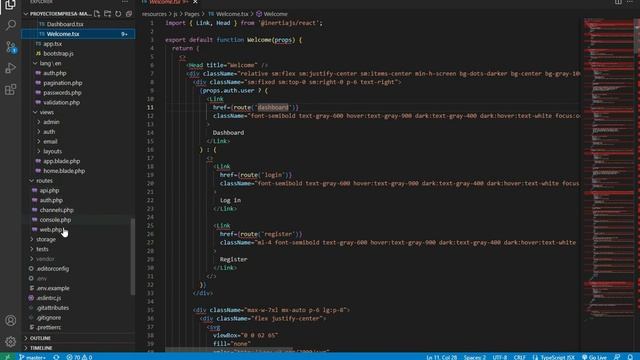The width and height of the screenshot is (640, 360).
Task: Show errors and warnings count in status bar
Action: (79, 357)
